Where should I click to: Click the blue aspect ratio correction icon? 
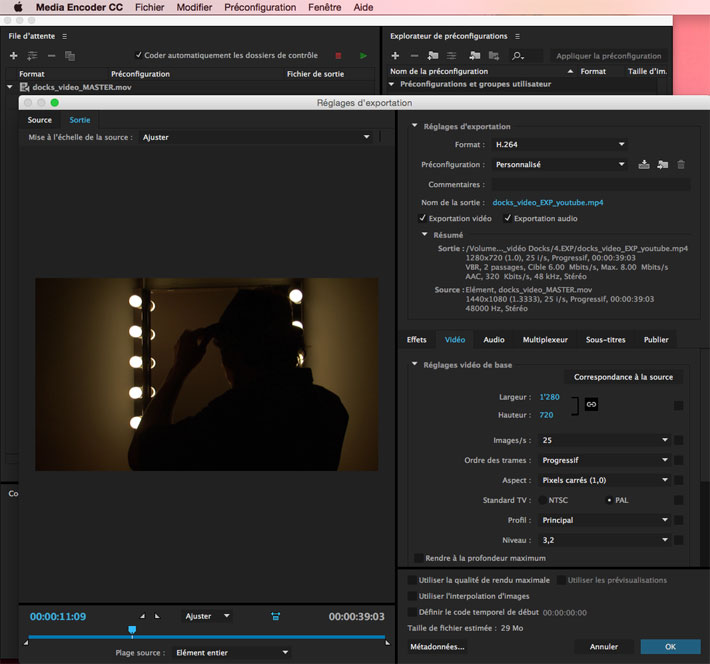(275, 616)
